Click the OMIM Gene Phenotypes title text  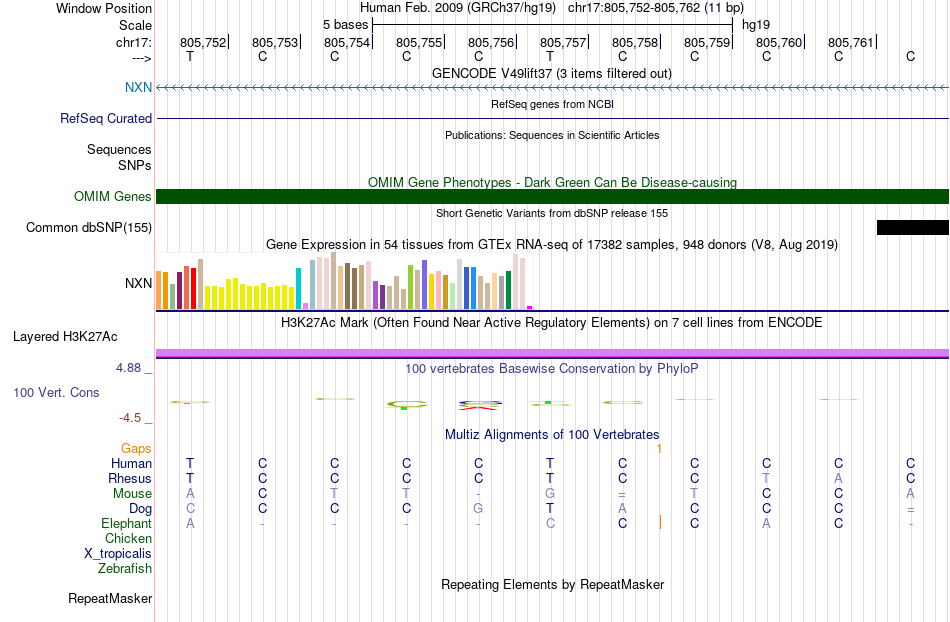coord(552,182)
